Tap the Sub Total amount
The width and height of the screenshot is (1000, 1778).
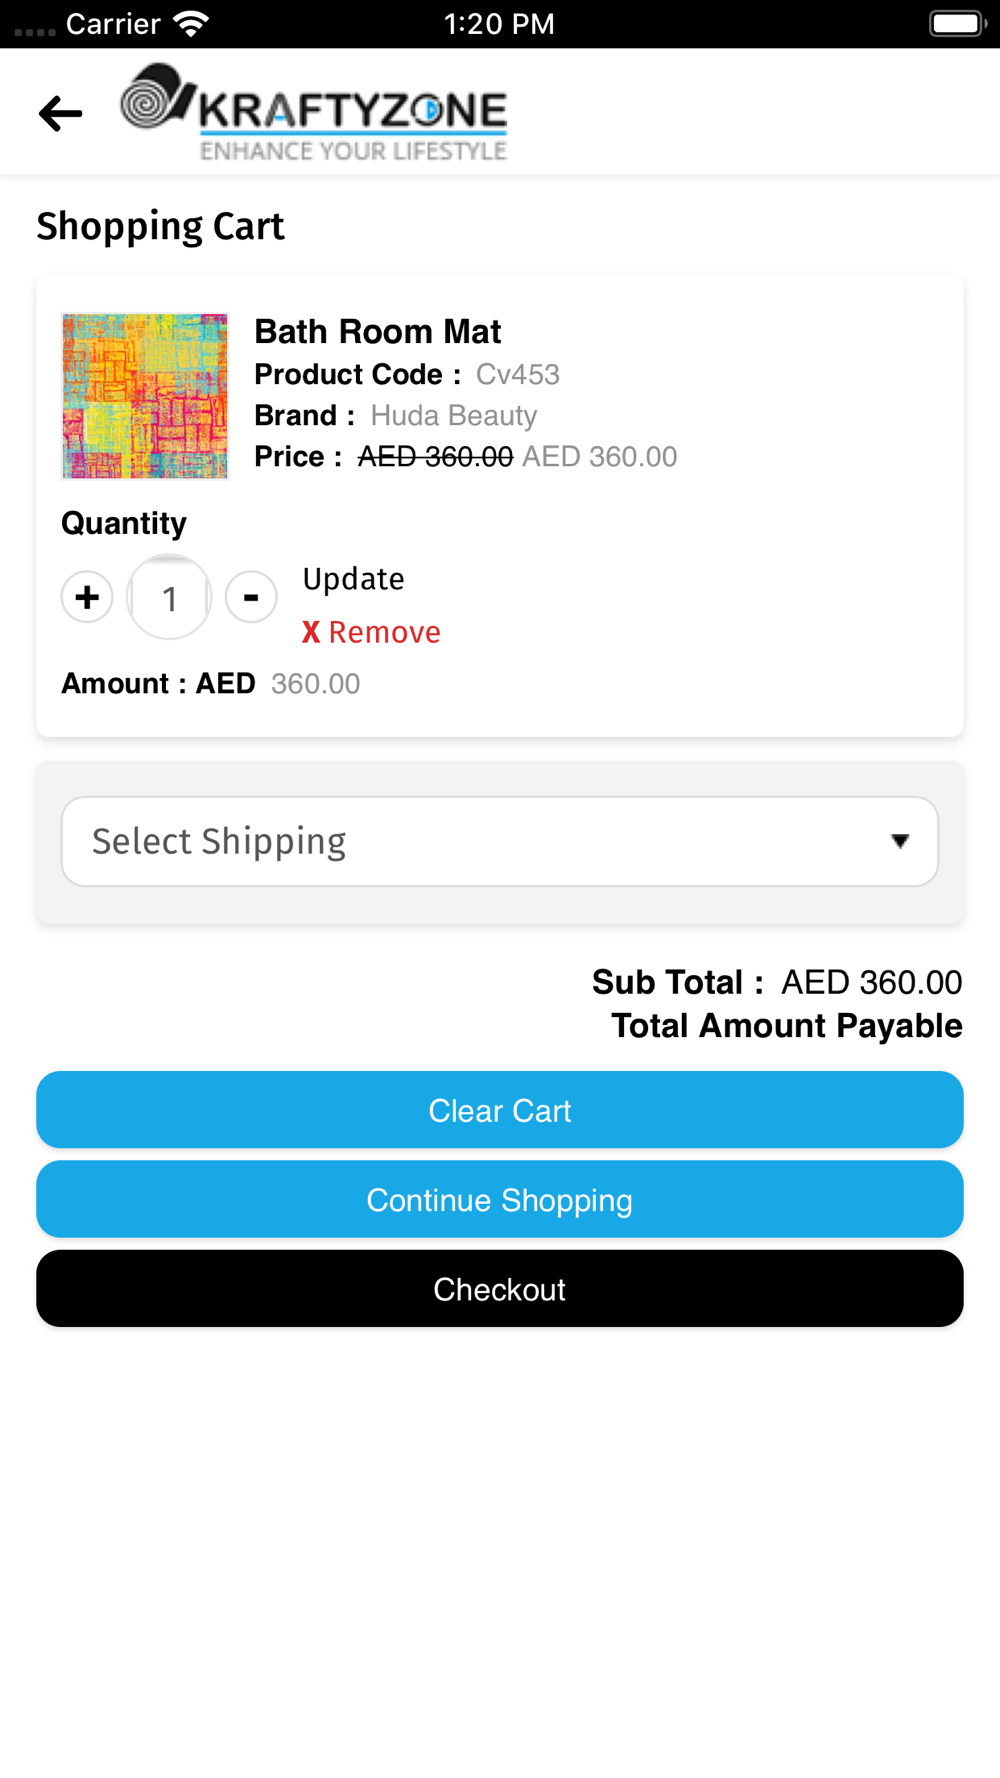871,982
